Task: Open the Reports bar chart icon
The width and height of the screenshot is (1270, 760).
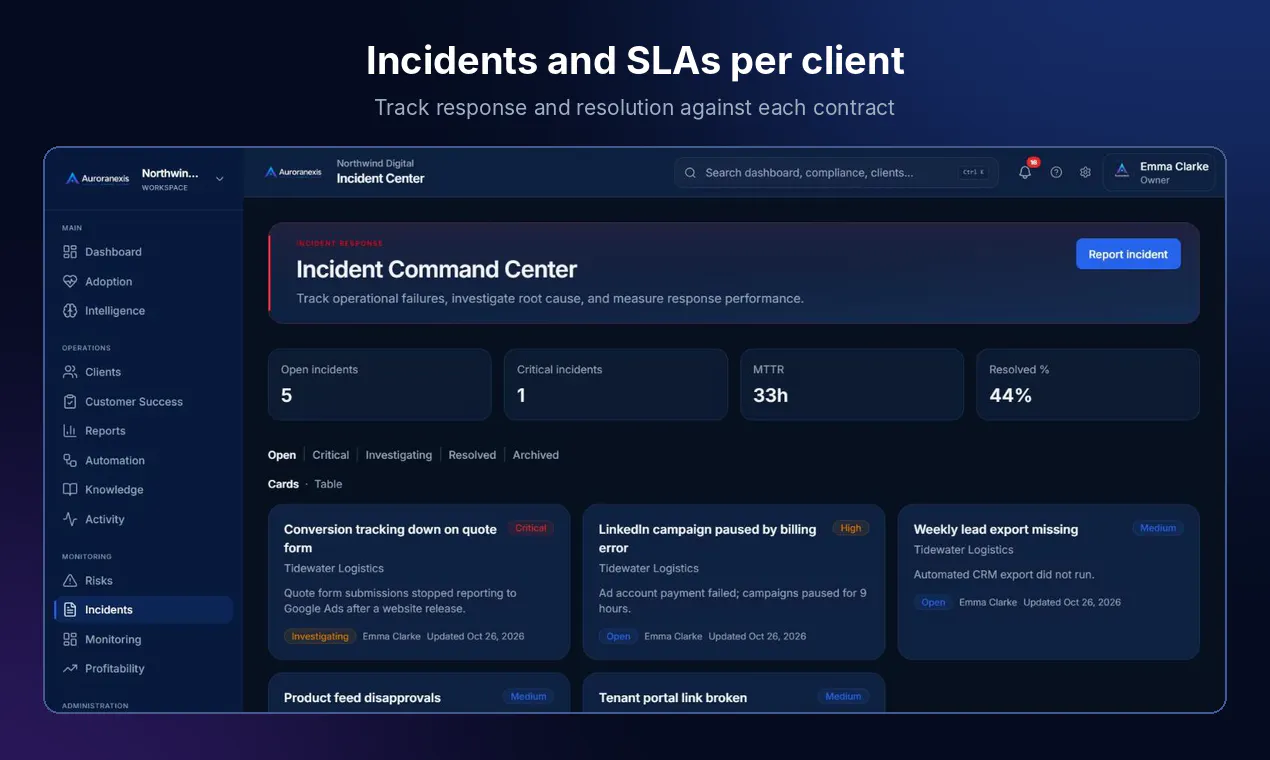Action: (x=70, y=431)
